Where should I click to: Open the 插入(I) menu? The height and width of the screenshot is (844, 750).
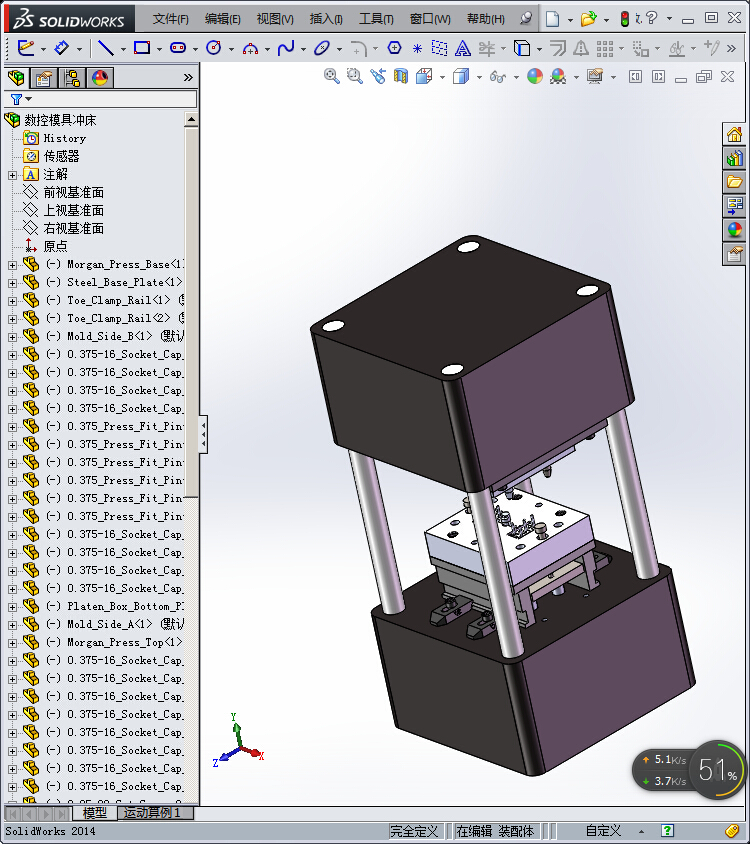click(x=326, y=19)
